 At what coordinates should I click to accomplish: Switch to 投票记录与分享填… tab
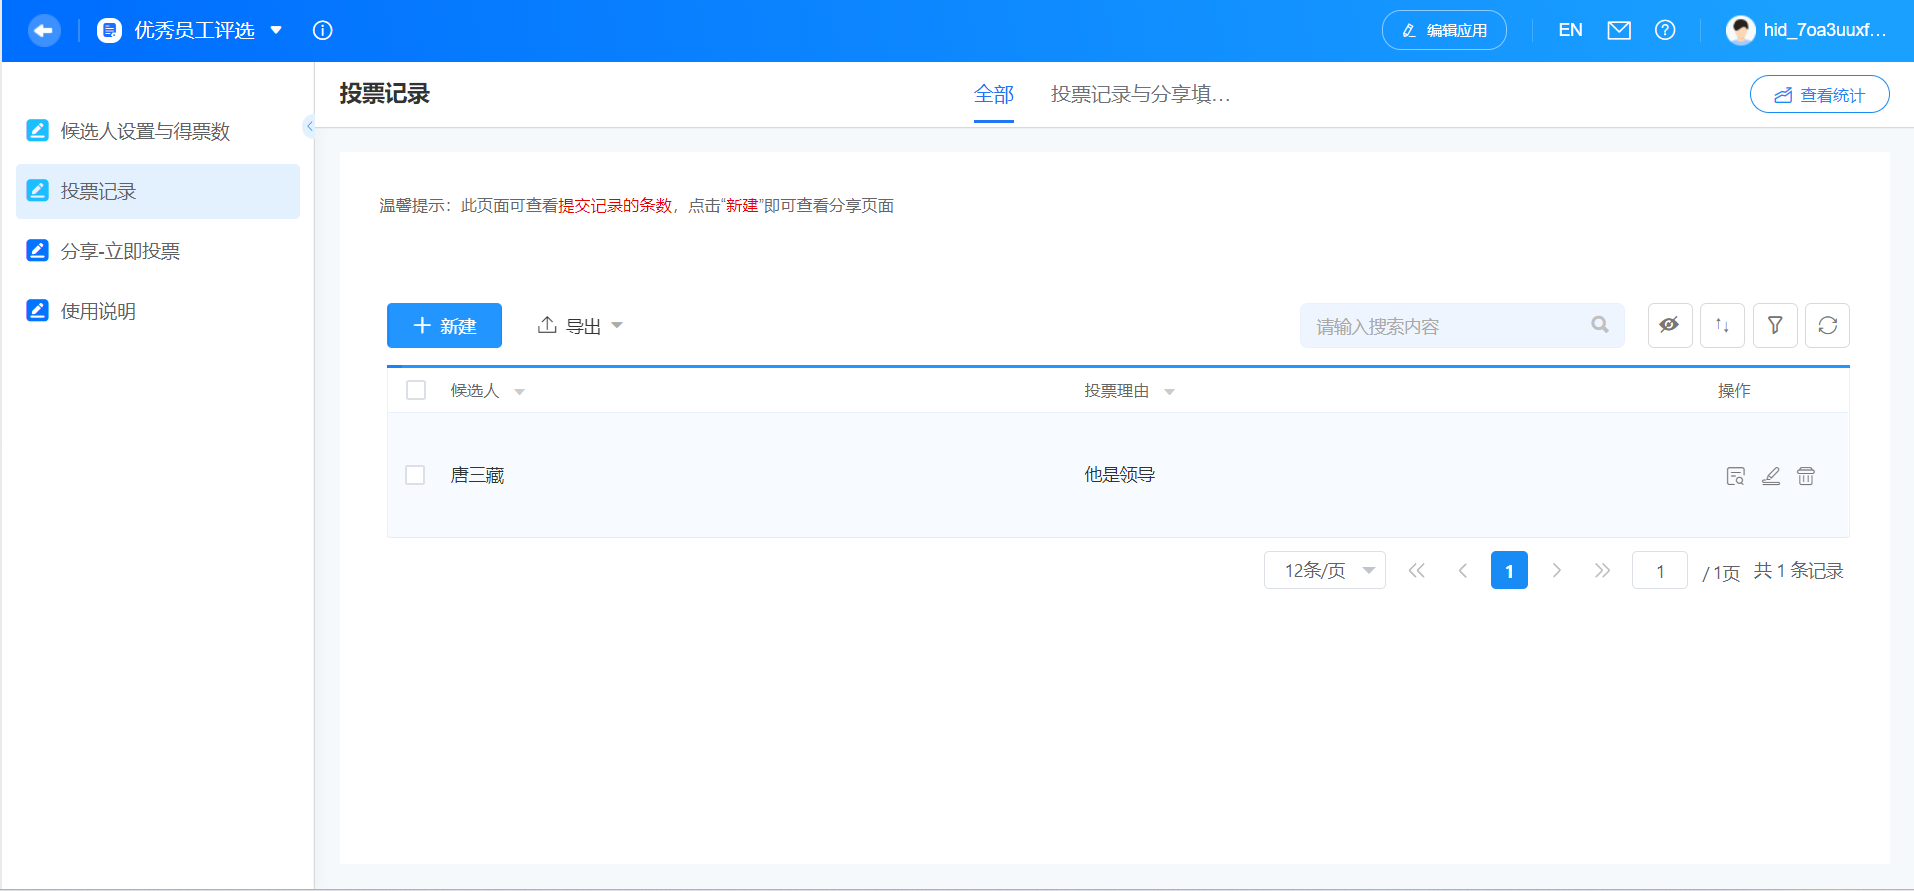point(1141,94)
